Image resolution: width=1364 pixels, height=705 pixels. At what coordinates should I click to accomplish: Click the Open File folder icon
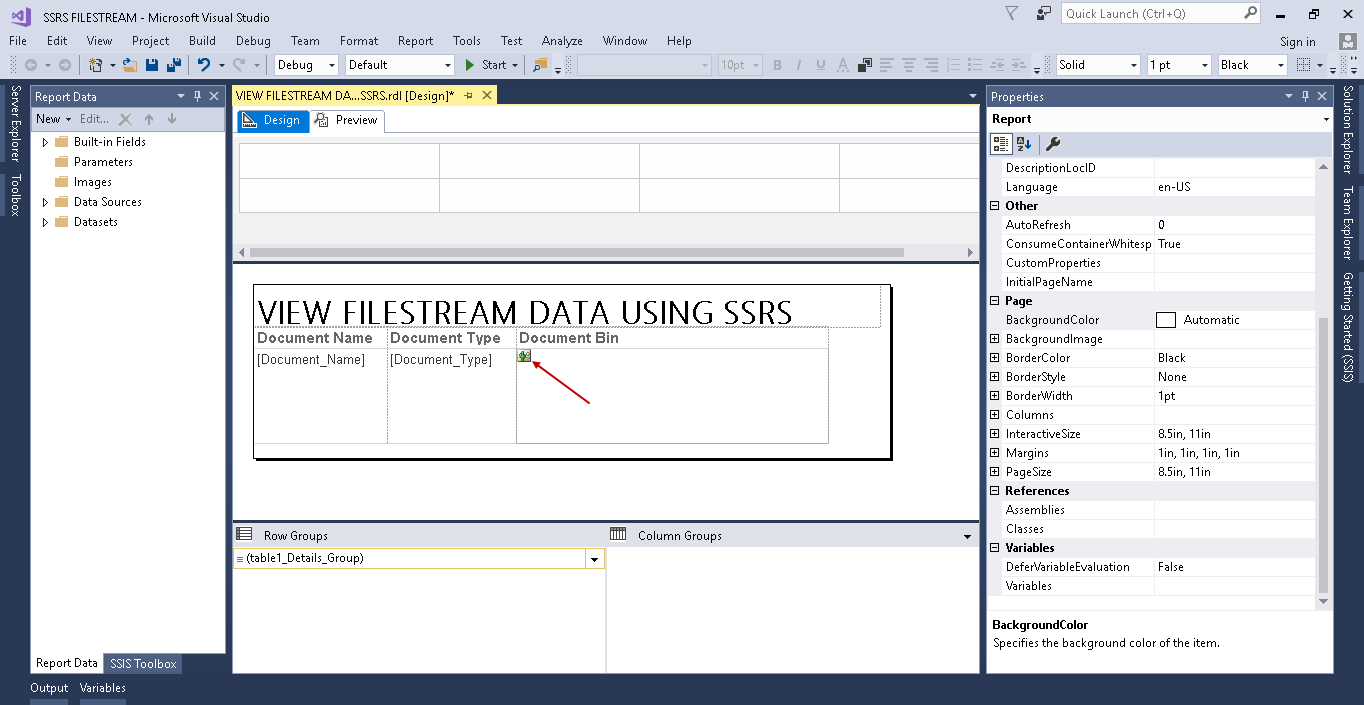pyautogui.click(x=130, y=65)
